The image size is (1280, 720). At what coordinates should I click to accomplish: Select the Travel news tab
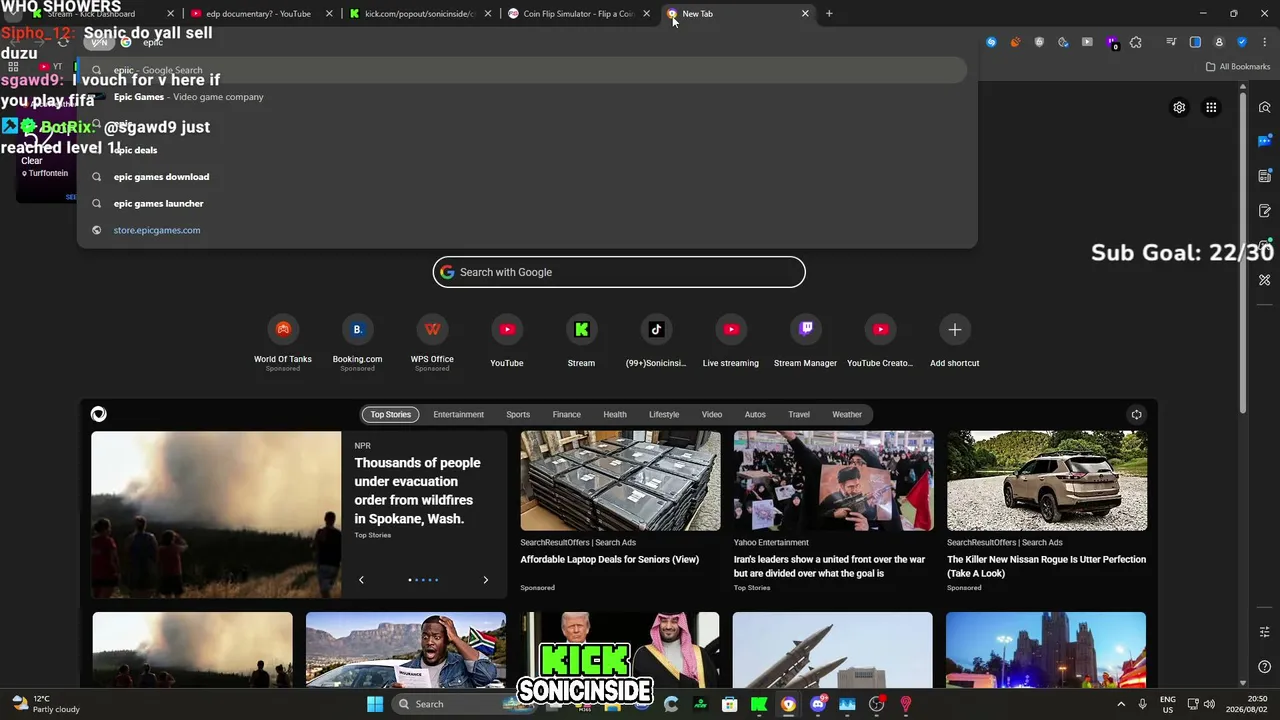click(x=799, y=414)
